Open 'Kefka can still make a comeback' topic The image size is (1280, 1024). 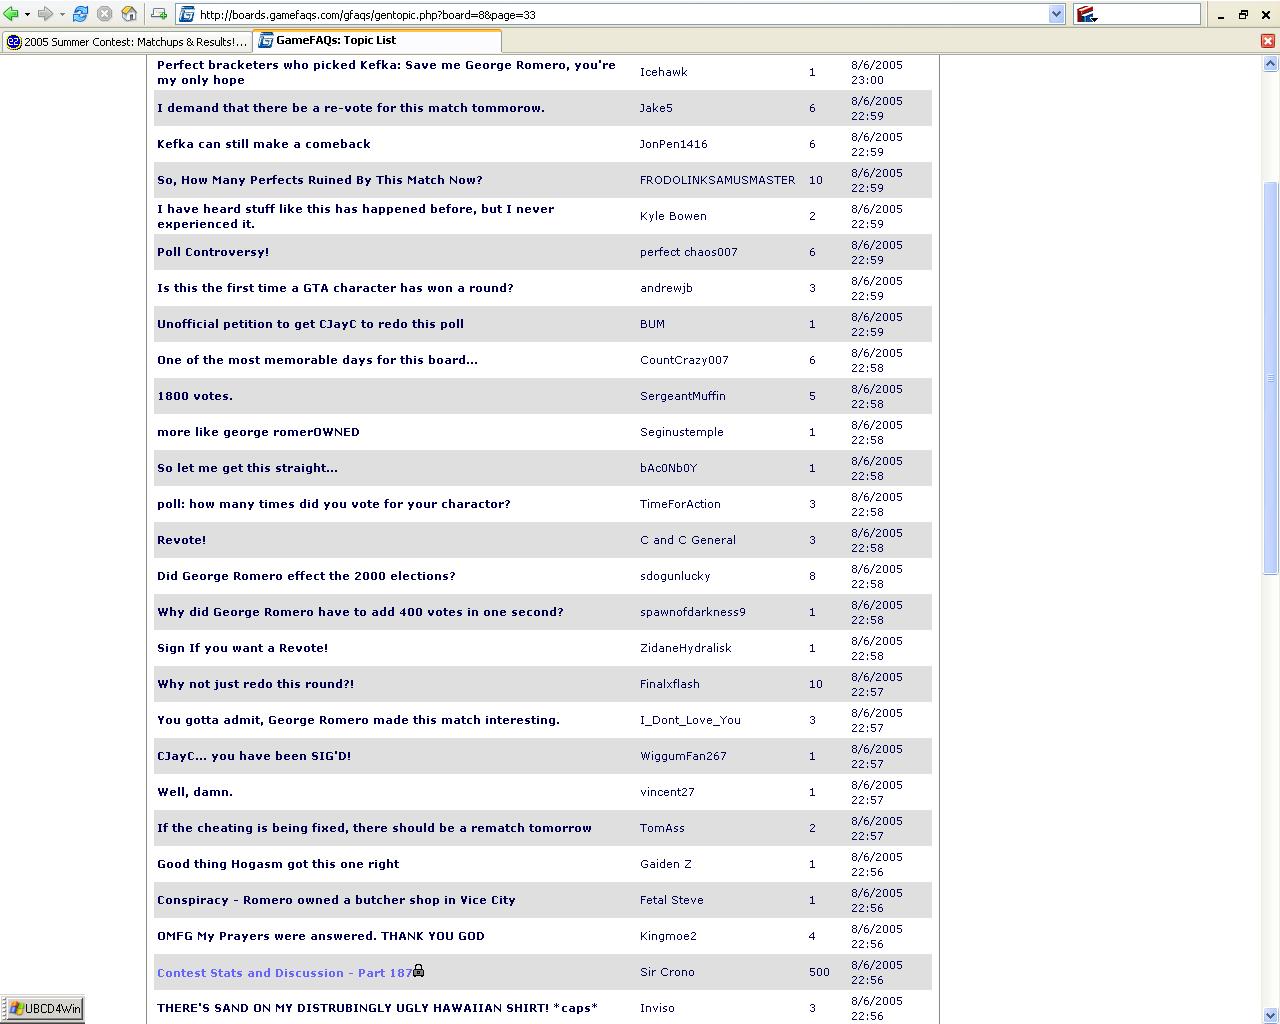pos(264,144)
